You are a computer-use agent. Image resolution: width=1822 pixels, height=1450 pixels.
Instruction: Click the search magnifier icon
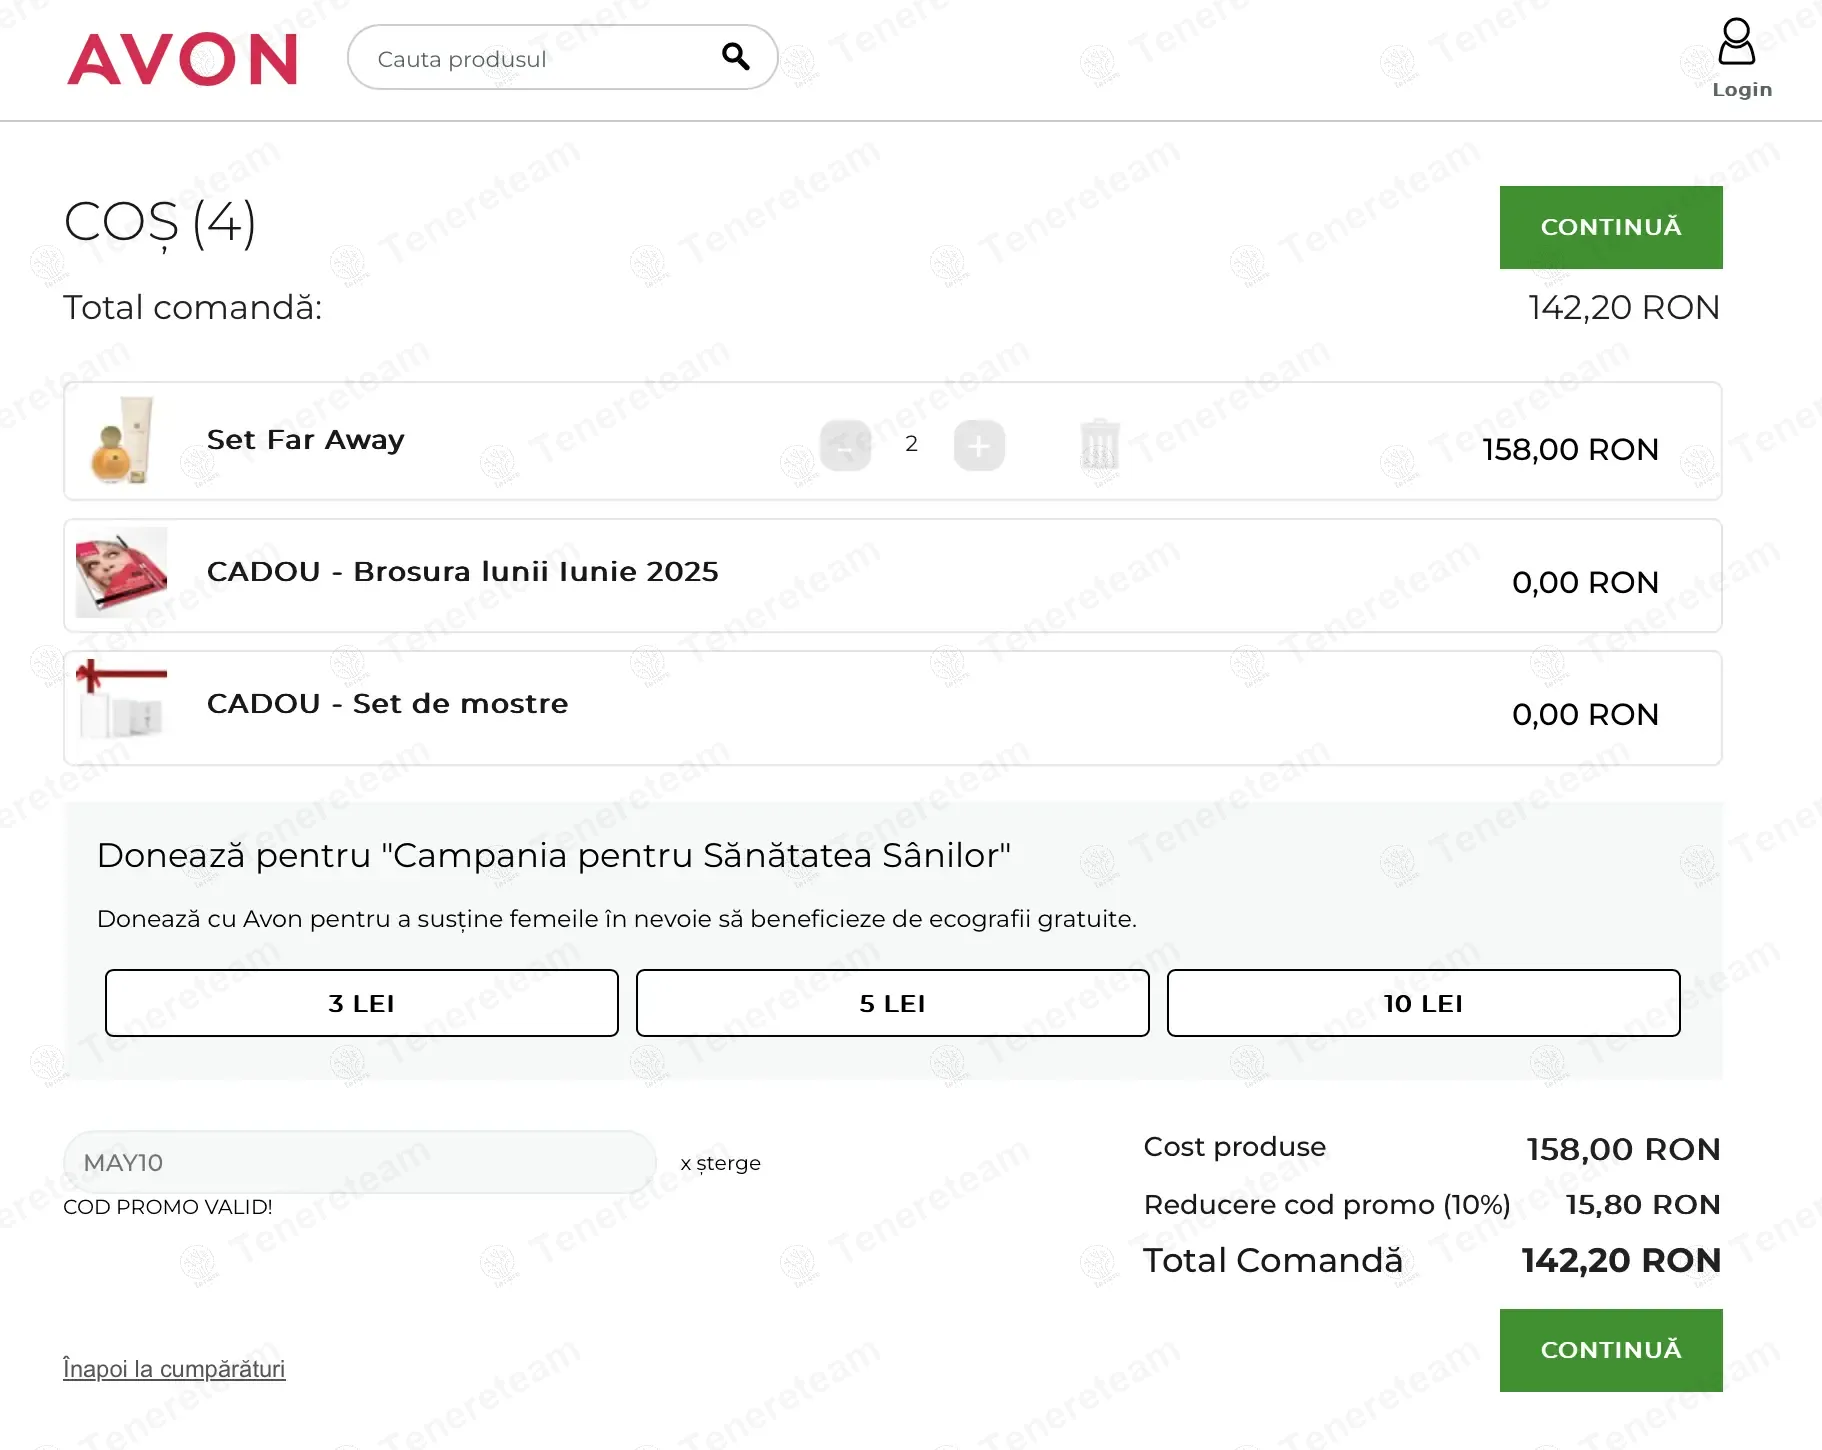[736, 57]
